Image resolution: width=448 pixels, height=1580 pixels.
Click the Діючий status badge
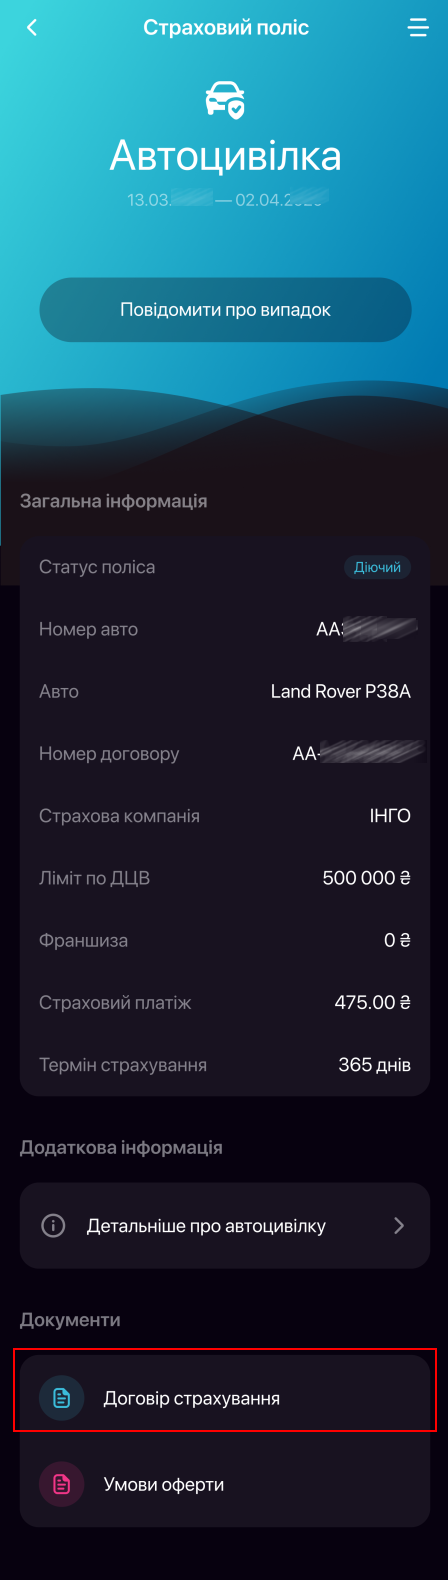[377, 567]
